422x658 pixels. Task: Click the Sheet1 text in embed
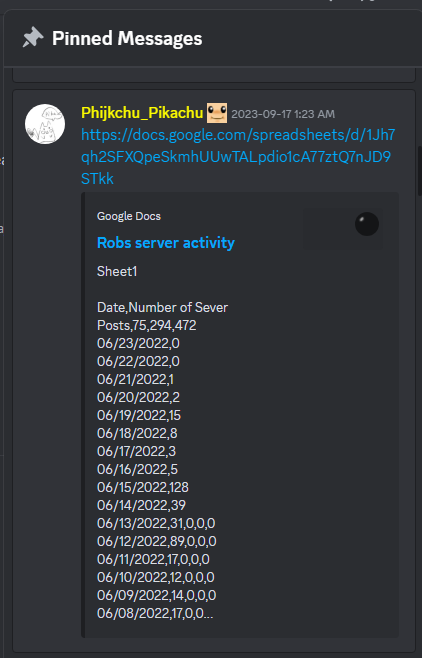point(117,272)
